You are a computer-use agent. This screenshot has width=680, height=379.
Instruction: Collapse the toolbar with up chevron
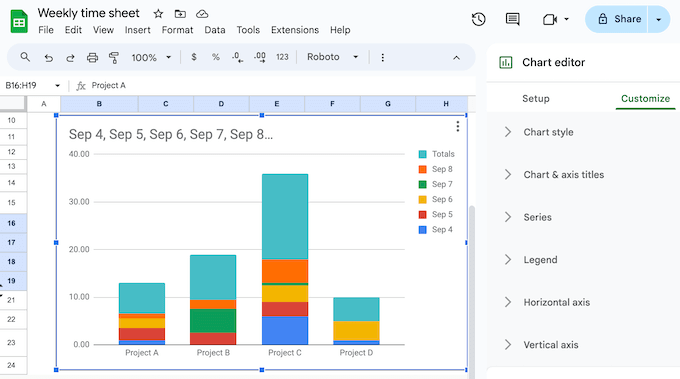point(456,58)
